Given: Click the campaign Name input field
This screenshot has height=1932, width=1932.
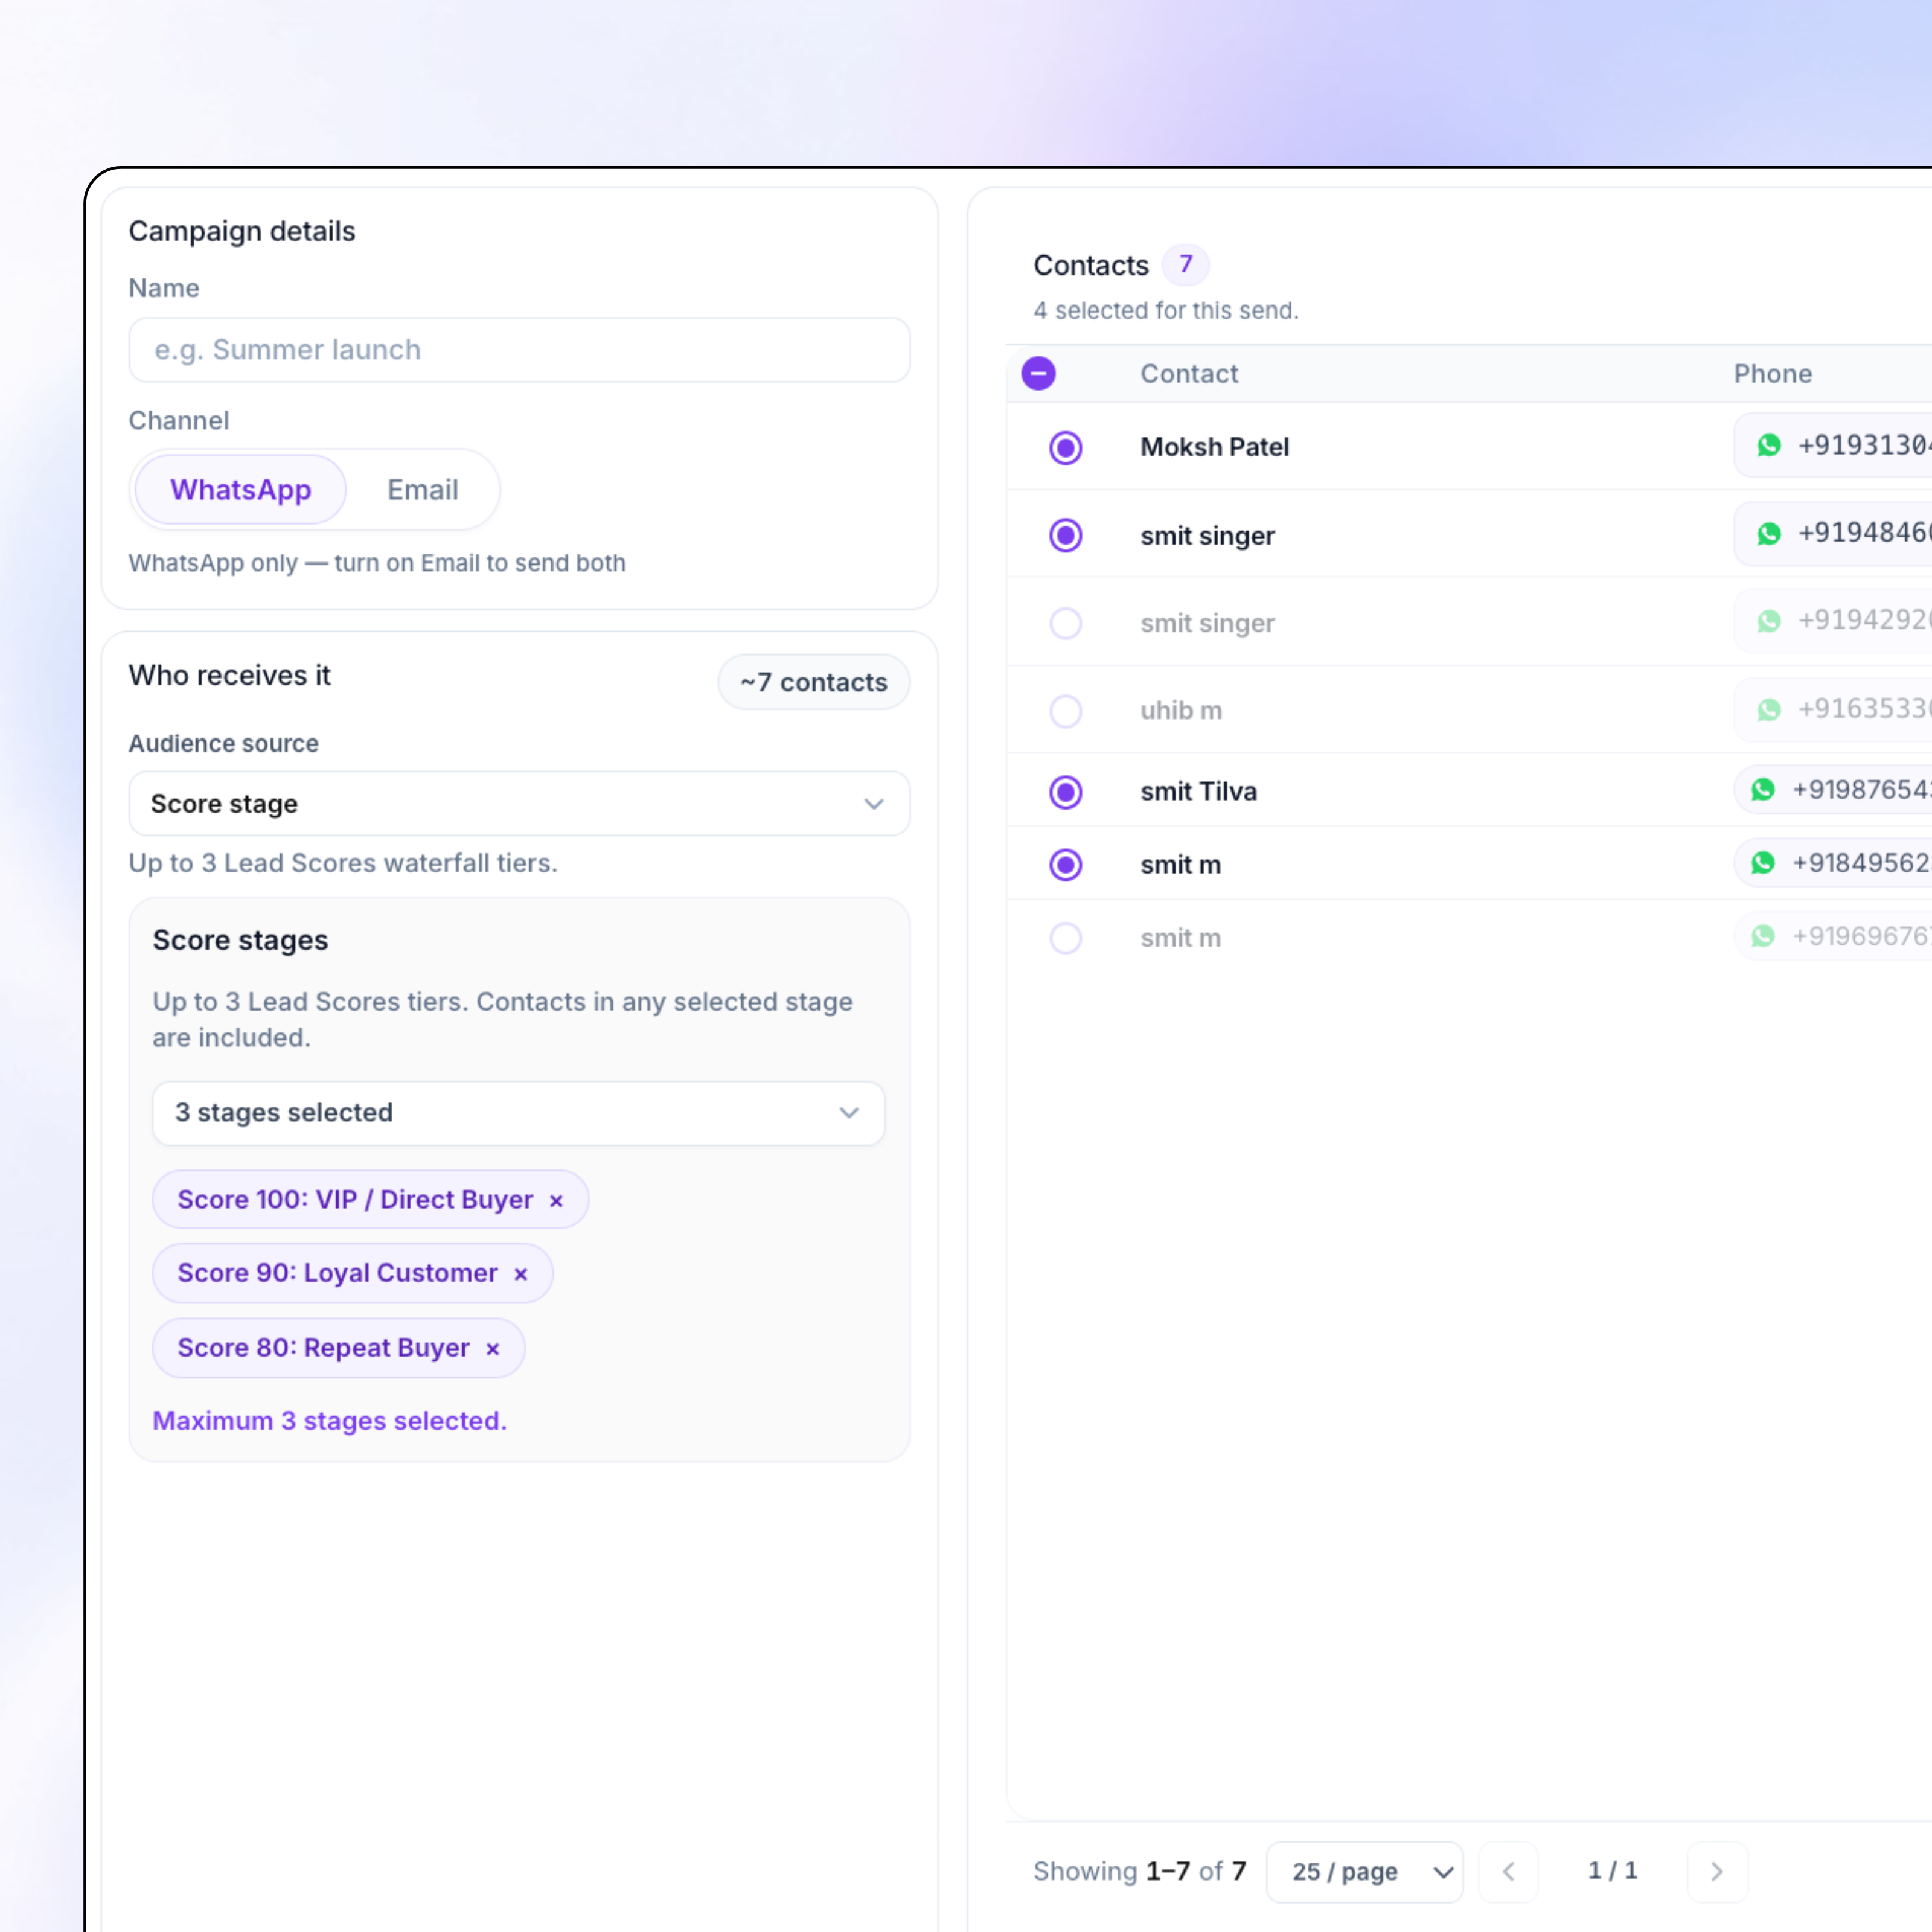Looking at the screenshot, I should 519,350.
